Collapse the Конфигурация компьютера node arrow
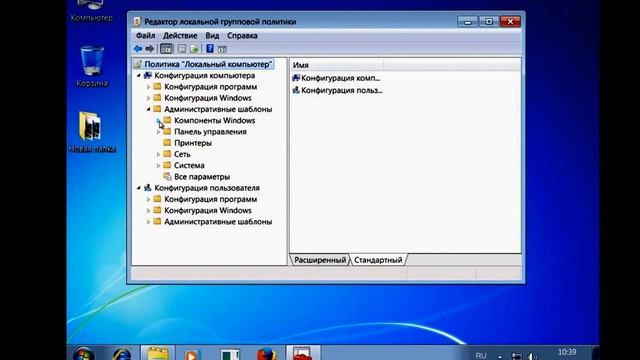Viewport: 640px width, 360px height. [139, 76]
